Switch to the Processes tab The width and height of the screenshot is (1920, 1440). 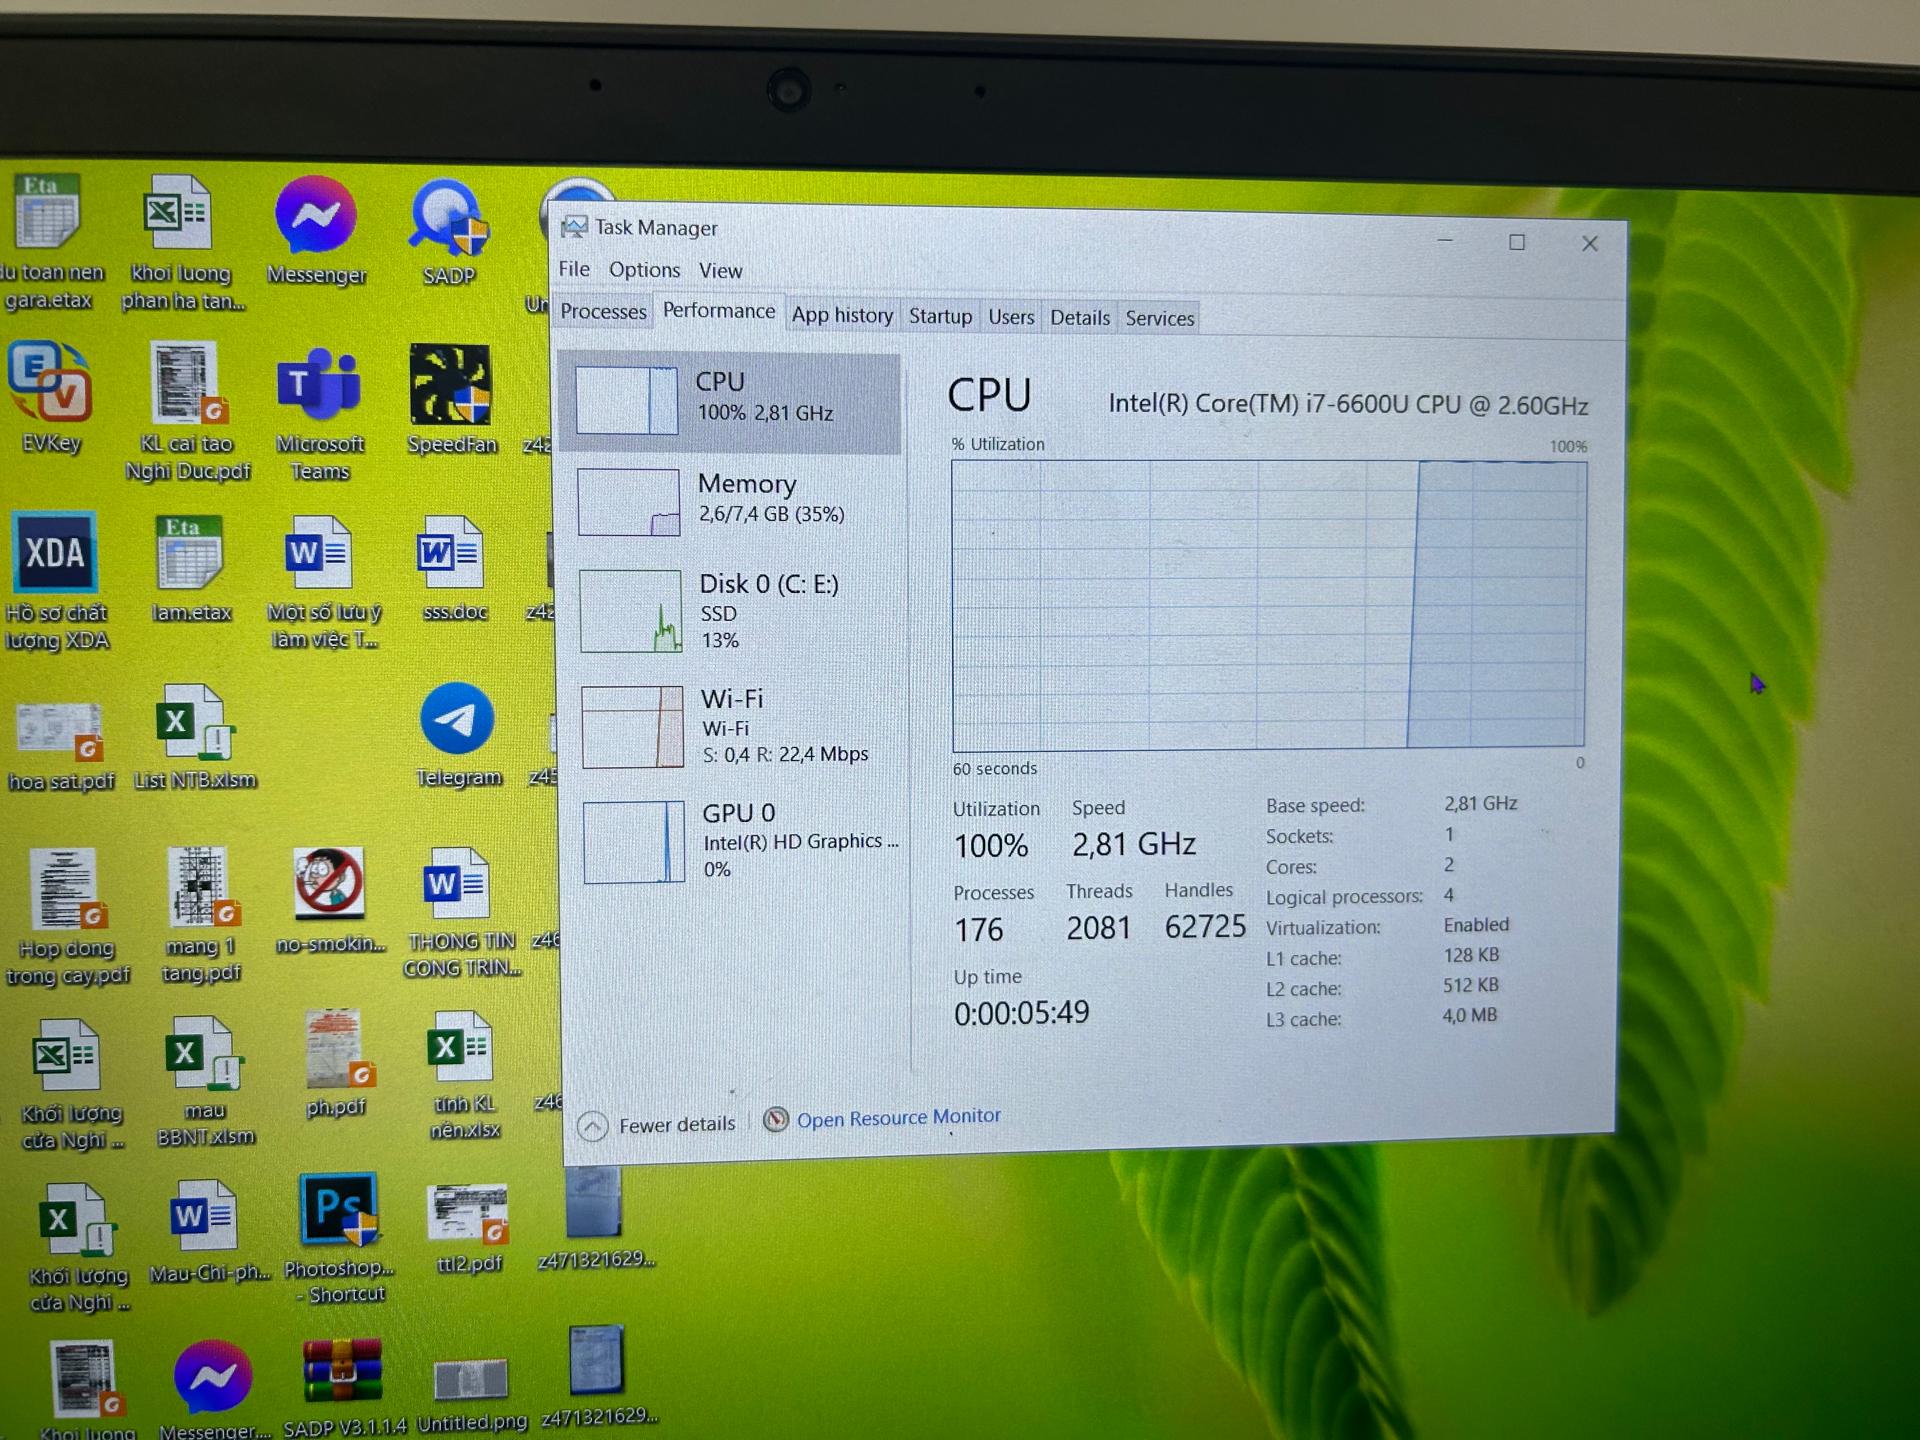[603, 311]
